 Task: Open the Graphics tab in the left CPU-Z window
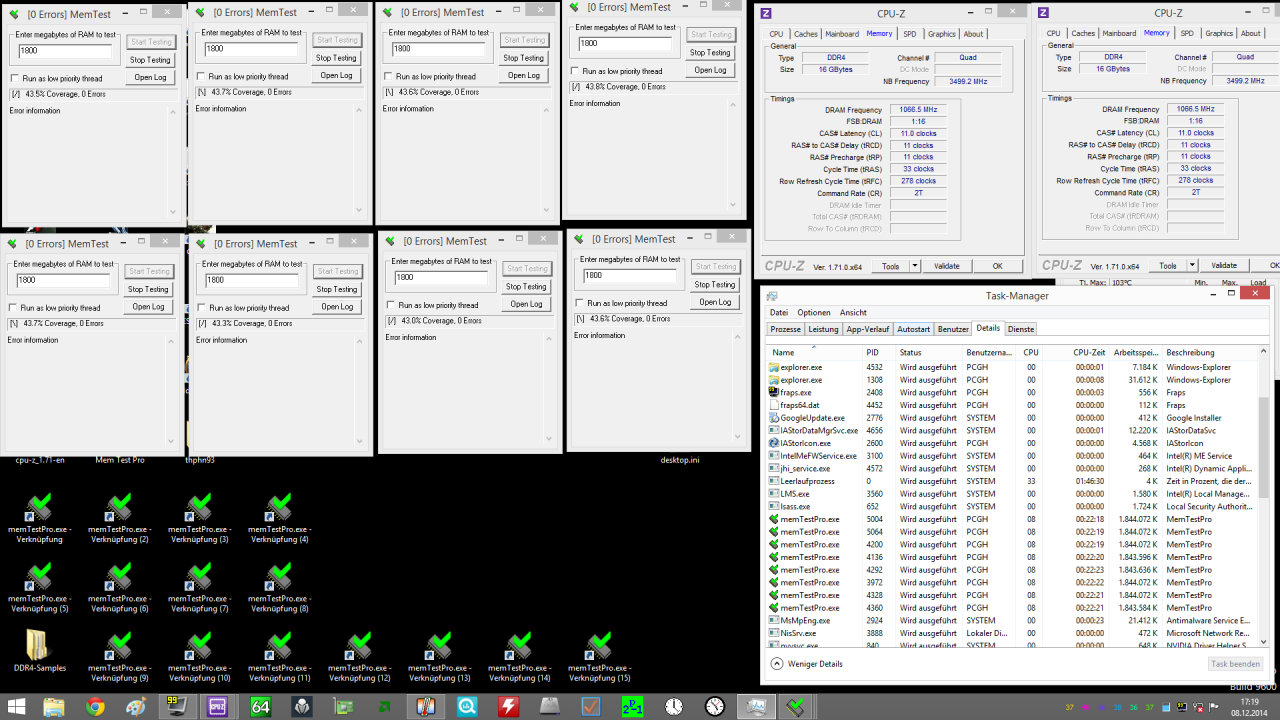pos(941,34)
